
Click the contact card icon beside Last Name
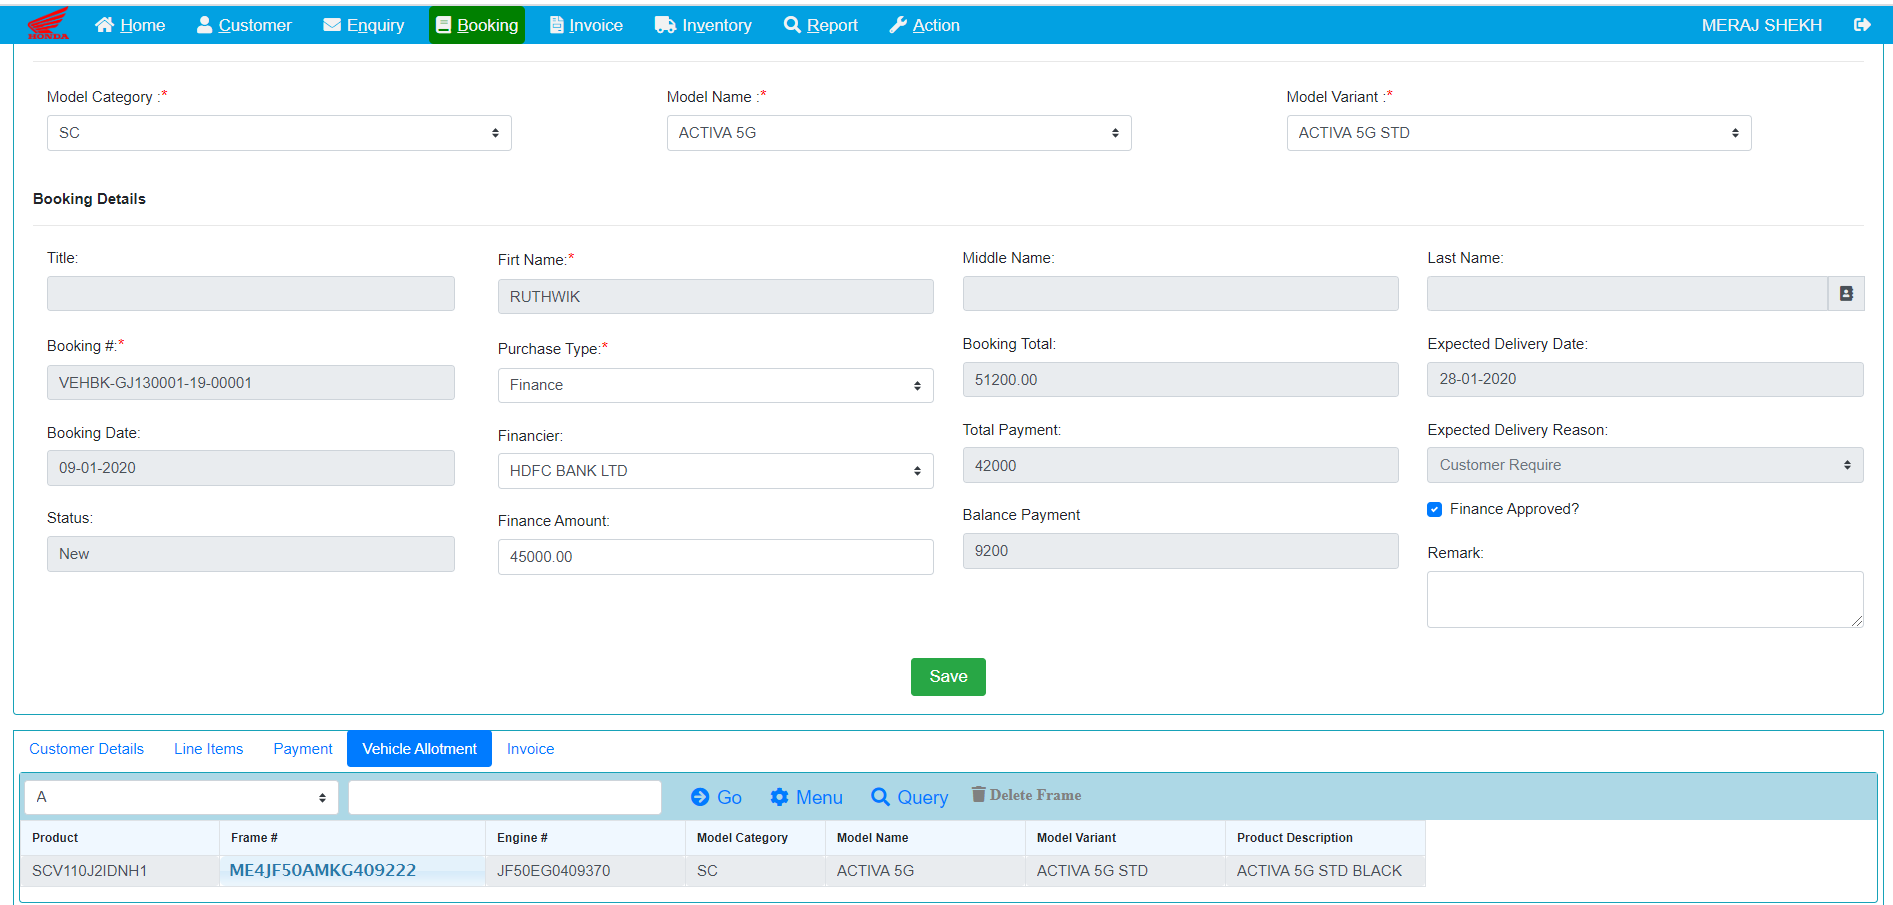coord(1847,293)
